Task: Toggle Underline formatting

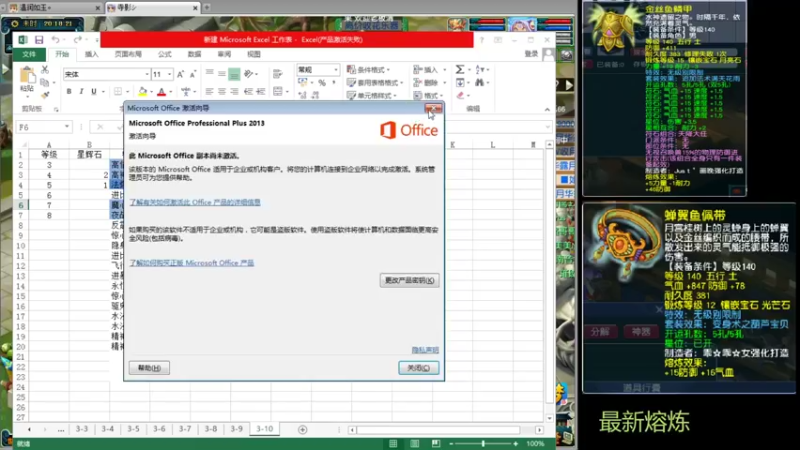Action: coord(93,92)
